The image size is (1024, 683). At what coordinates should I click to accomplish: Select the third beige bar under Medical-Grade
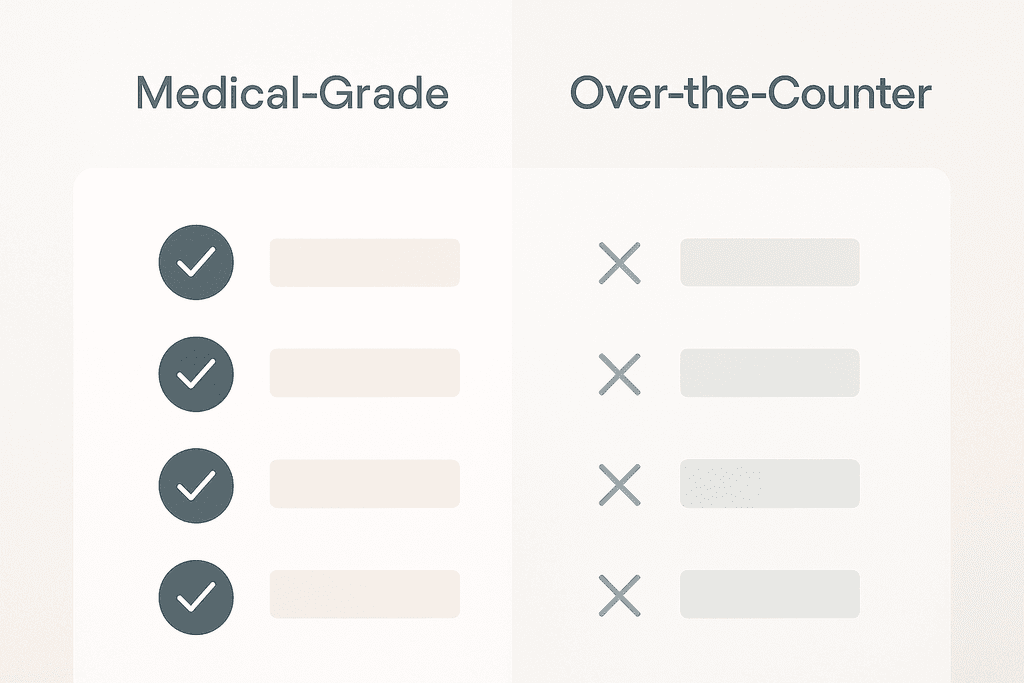pyautogui.click(x=364, y=484)
